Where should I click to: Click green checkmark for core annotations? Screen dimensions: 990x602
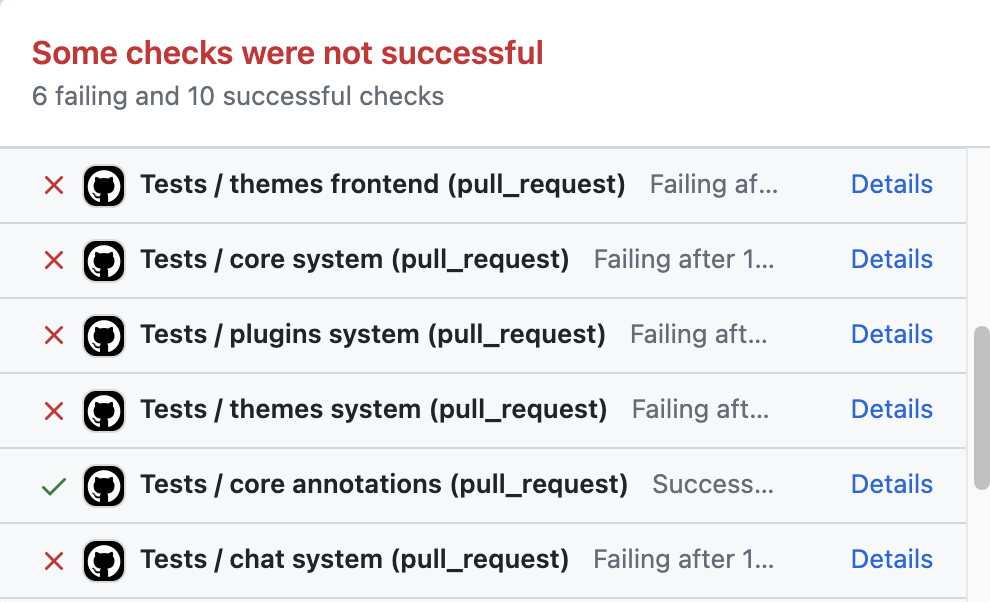point(54,486)
